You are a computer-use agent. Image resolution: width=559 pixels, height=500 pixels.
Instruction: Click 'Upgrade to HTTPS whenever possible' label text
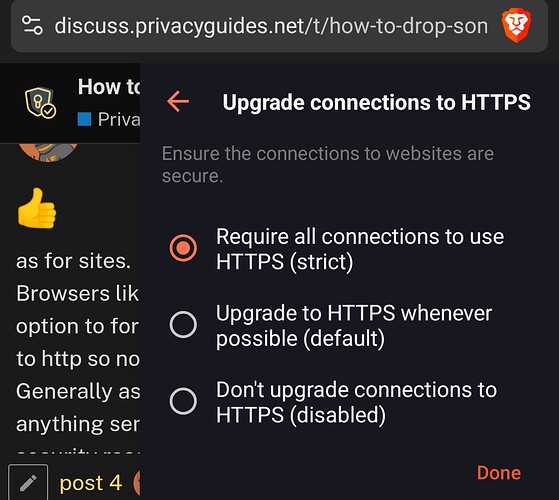[354, 325]
